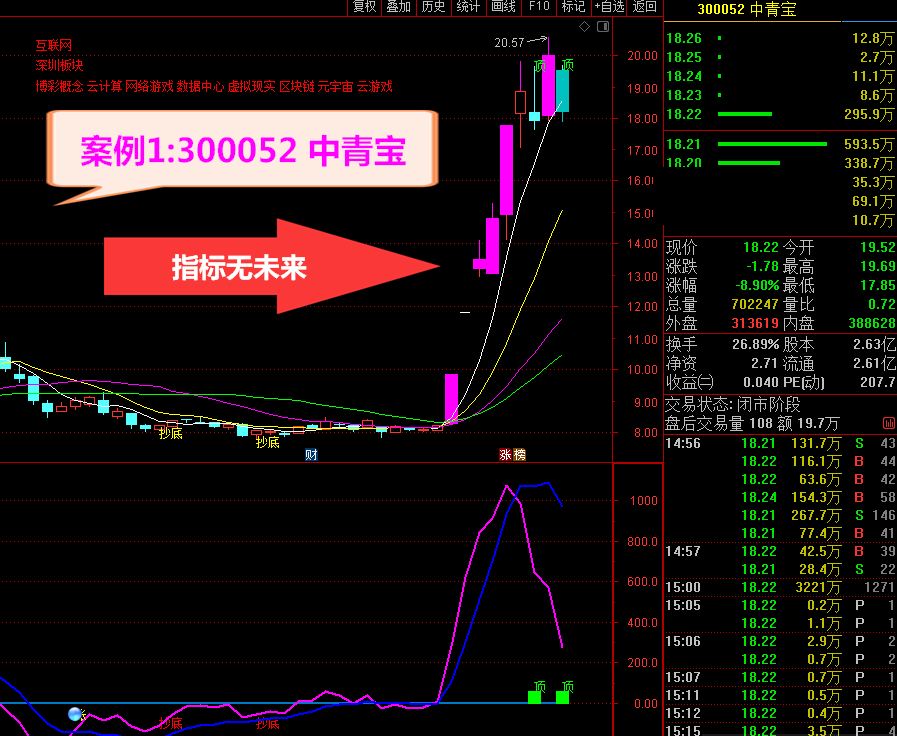Viewport: 897px width, 736px height.
Task: Select the 18.24 order book price
Action: click(x=684, y=76)
